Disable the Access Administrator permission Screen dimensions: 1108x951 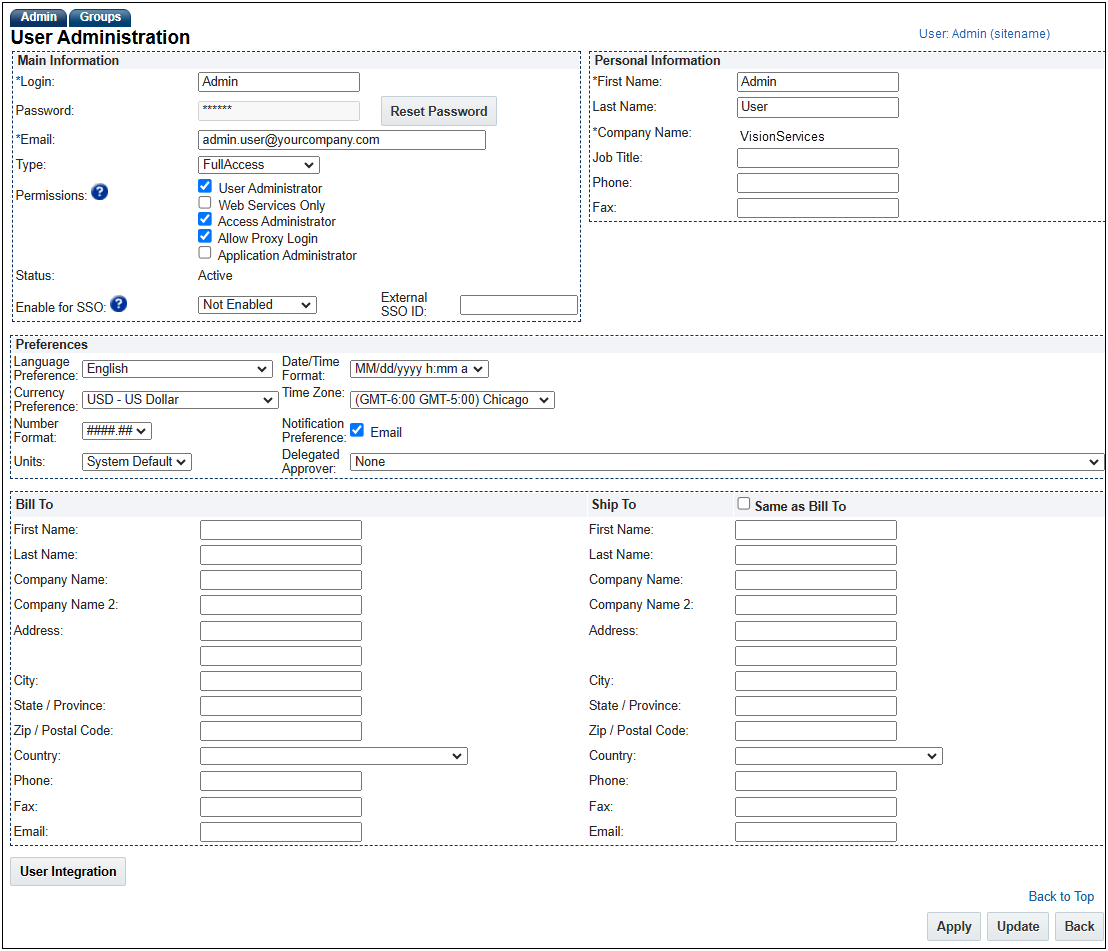(x=205, y=219)
